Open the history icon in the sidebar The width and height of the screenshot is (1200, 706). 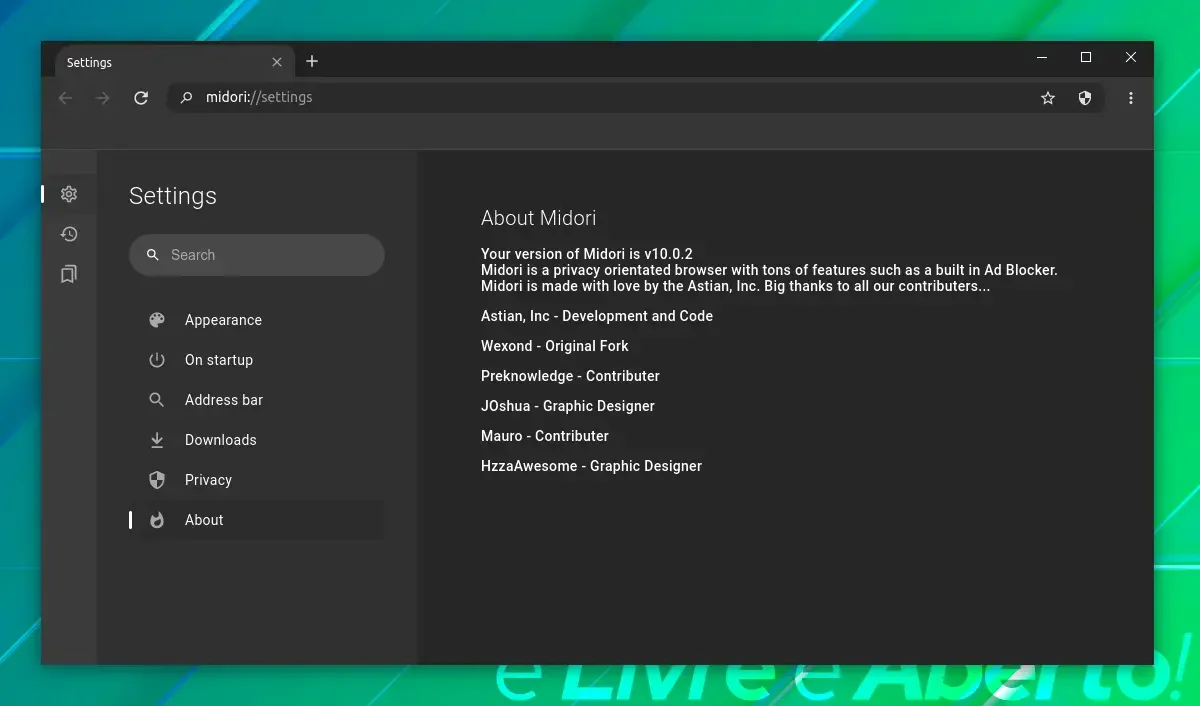(69, 234)
